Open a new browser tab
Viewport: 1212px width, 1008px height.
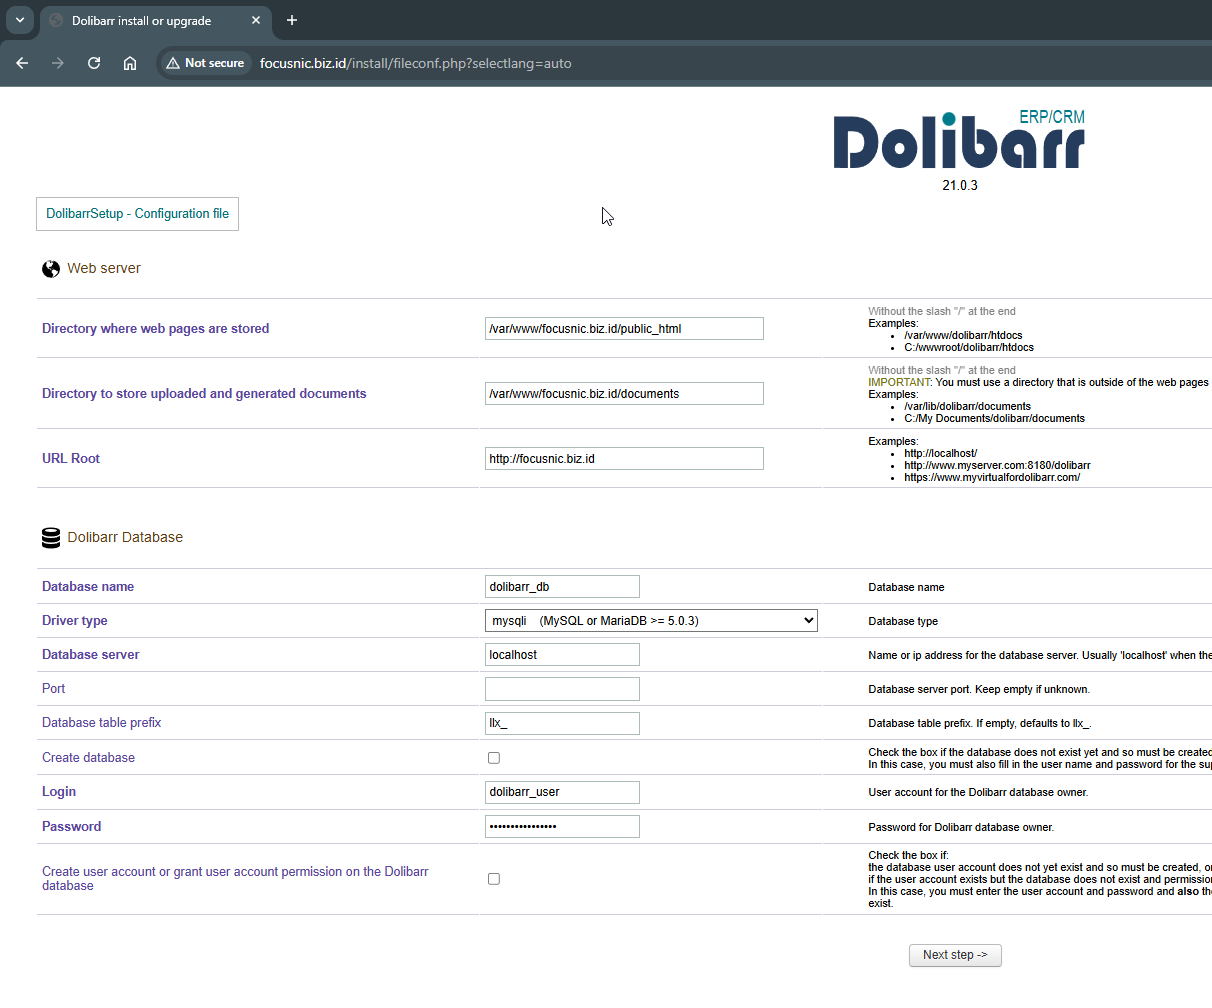[292, 20]
